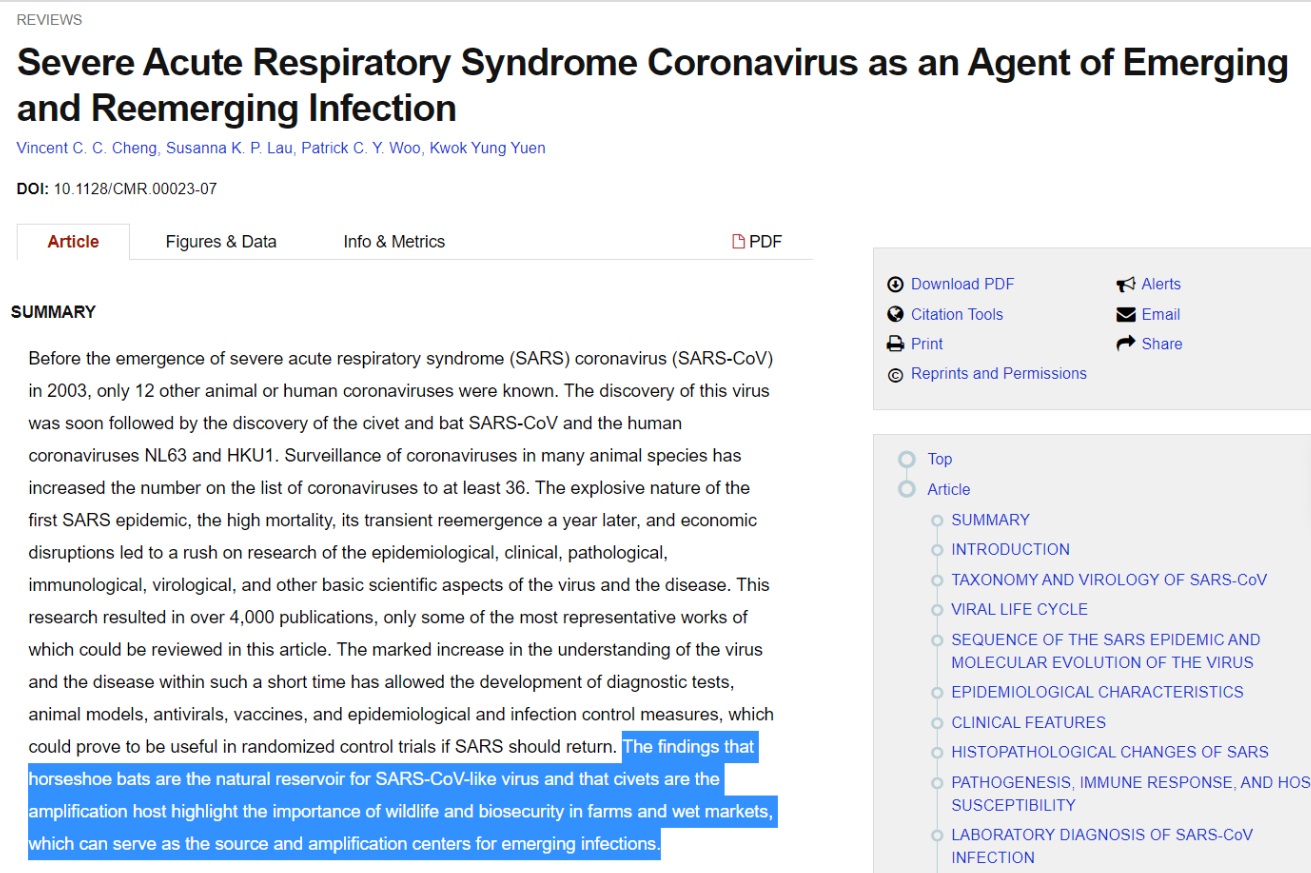Open author Kwok Yung Yuen
The width and height of the screenshot is (1311, 873).
[488, 148]
